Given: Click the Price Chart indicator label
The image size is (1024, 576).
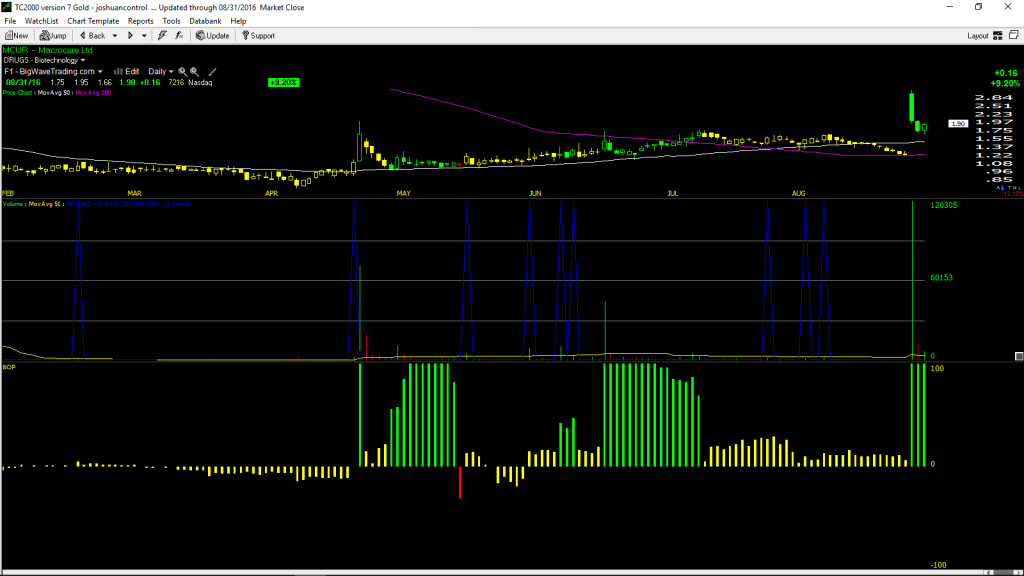Looking at the screenshot, I should [x=18, y=93].
